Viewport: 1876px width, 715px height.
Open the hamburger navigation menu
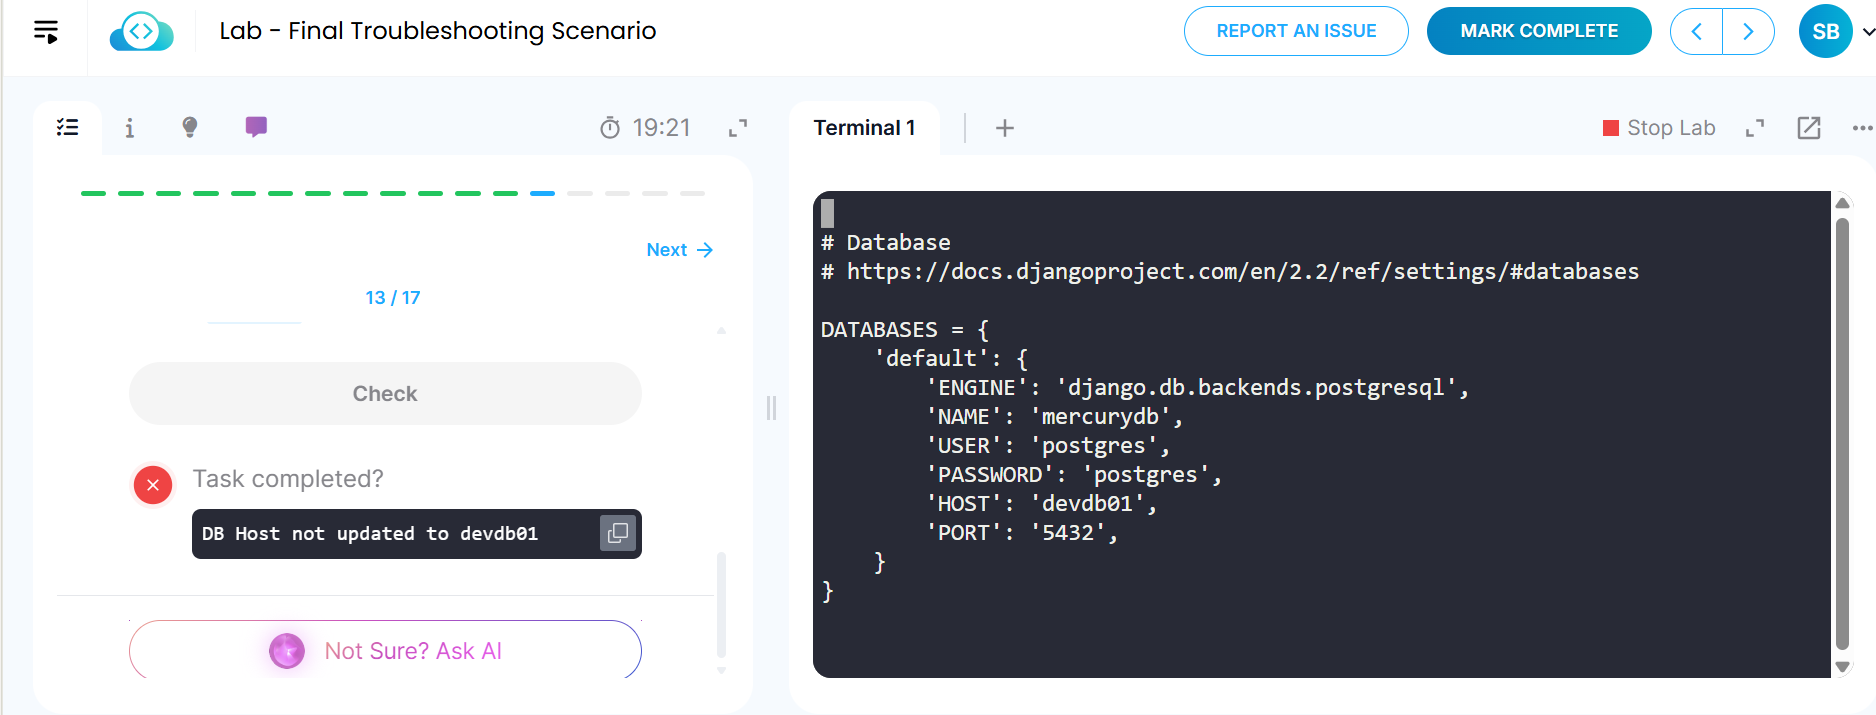46,31
